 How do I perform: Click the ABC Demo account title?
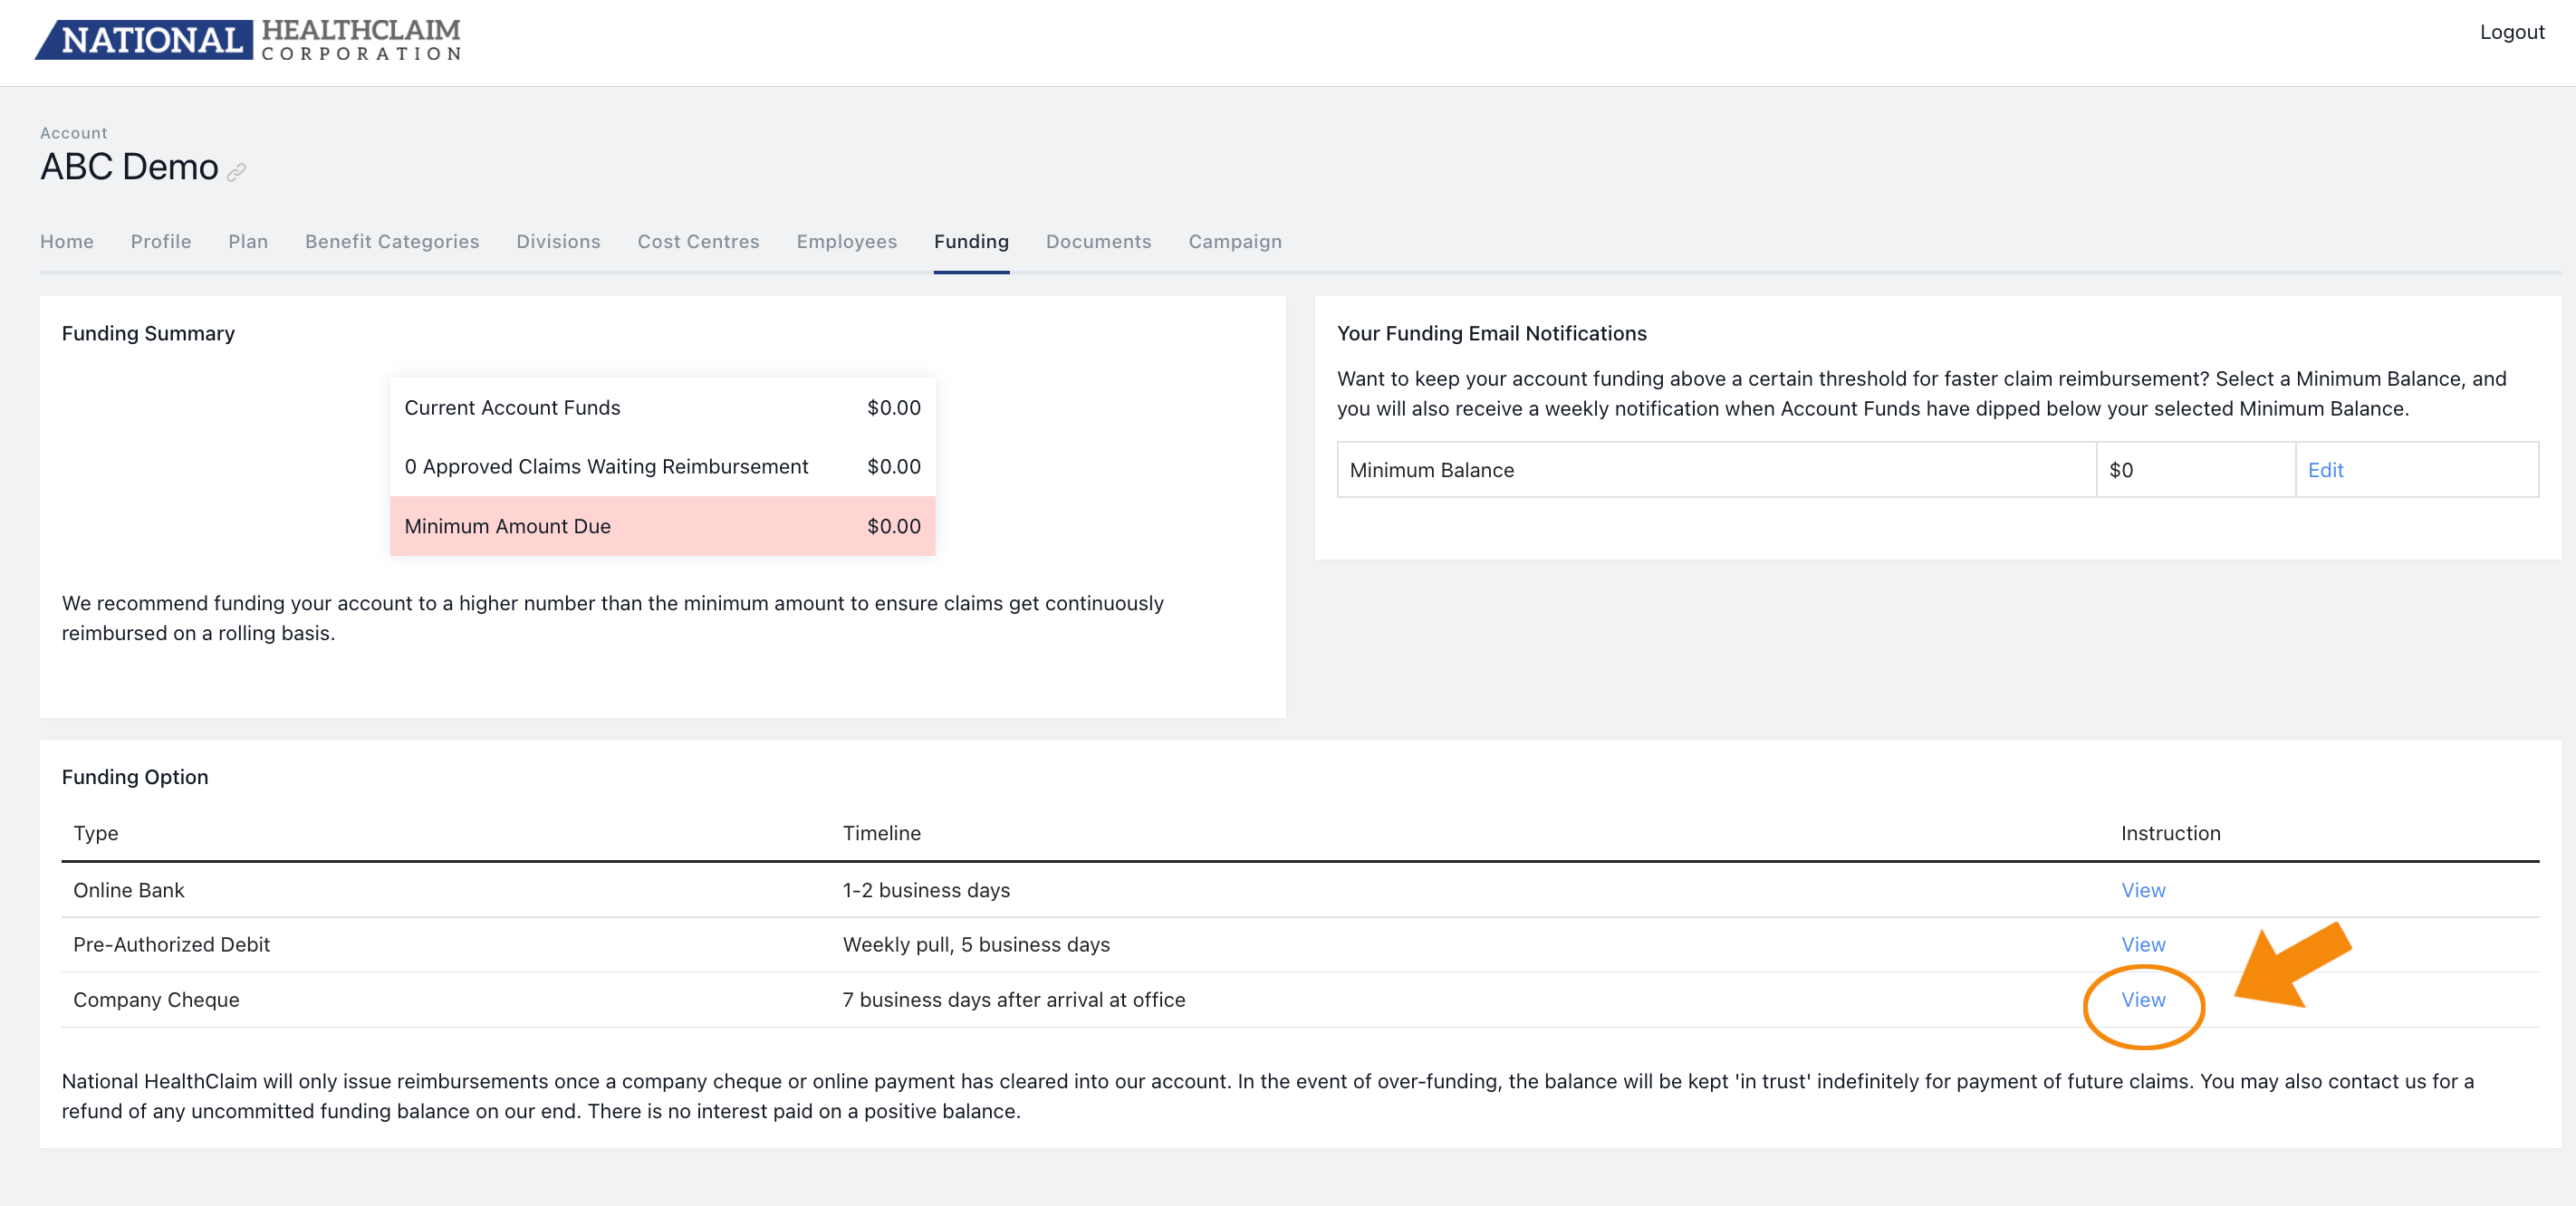(x=129, y=167)
